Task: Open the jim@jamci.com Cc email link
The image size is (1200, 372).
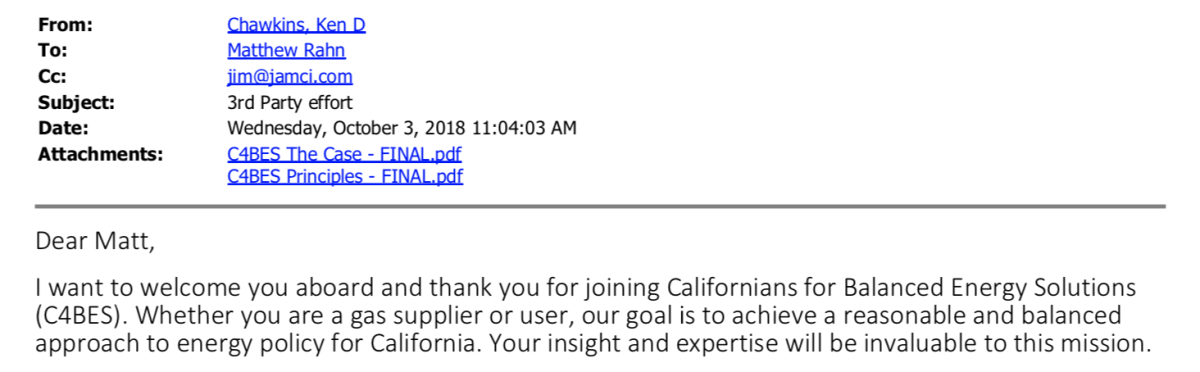Action: tap(290, 76)
